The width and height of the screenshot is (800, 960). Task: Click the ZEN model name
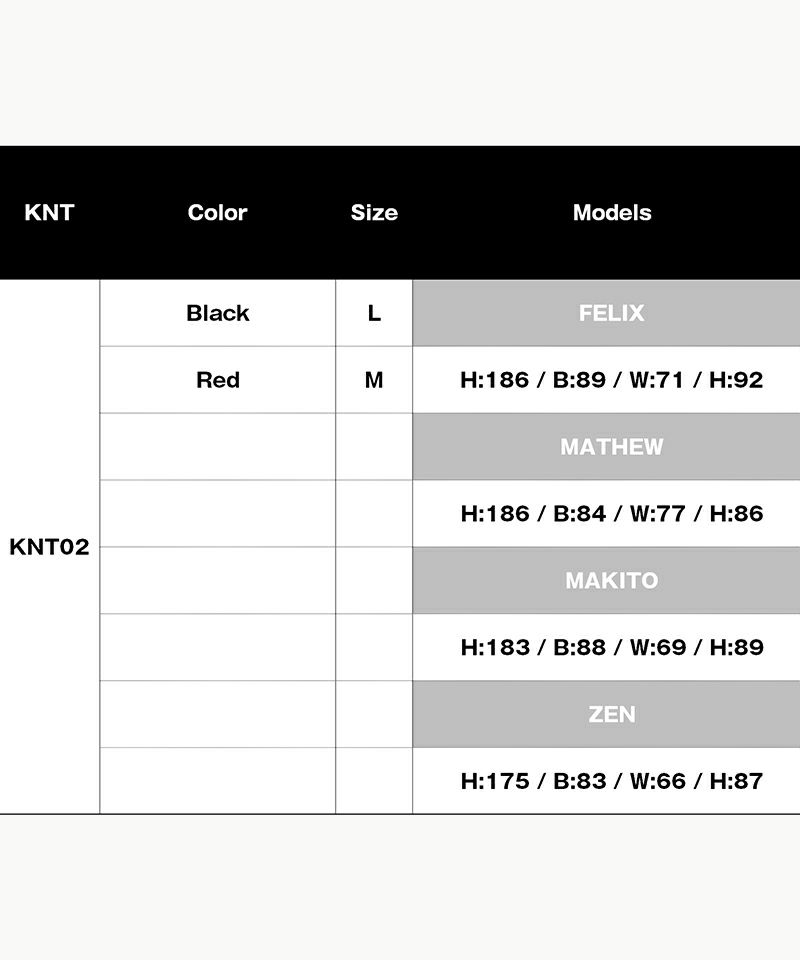[611, 714]
